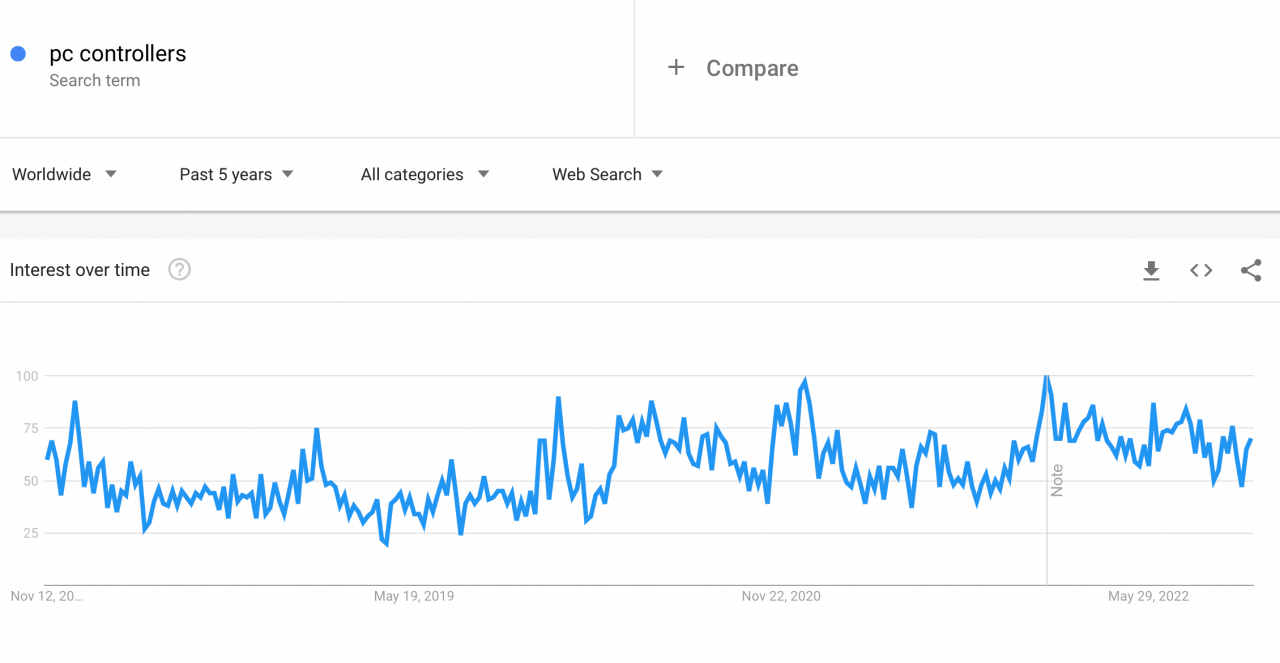Open the All categories dropdown
The width and height of the screenshot is (1280, 663).
click(x=424, y=174)
